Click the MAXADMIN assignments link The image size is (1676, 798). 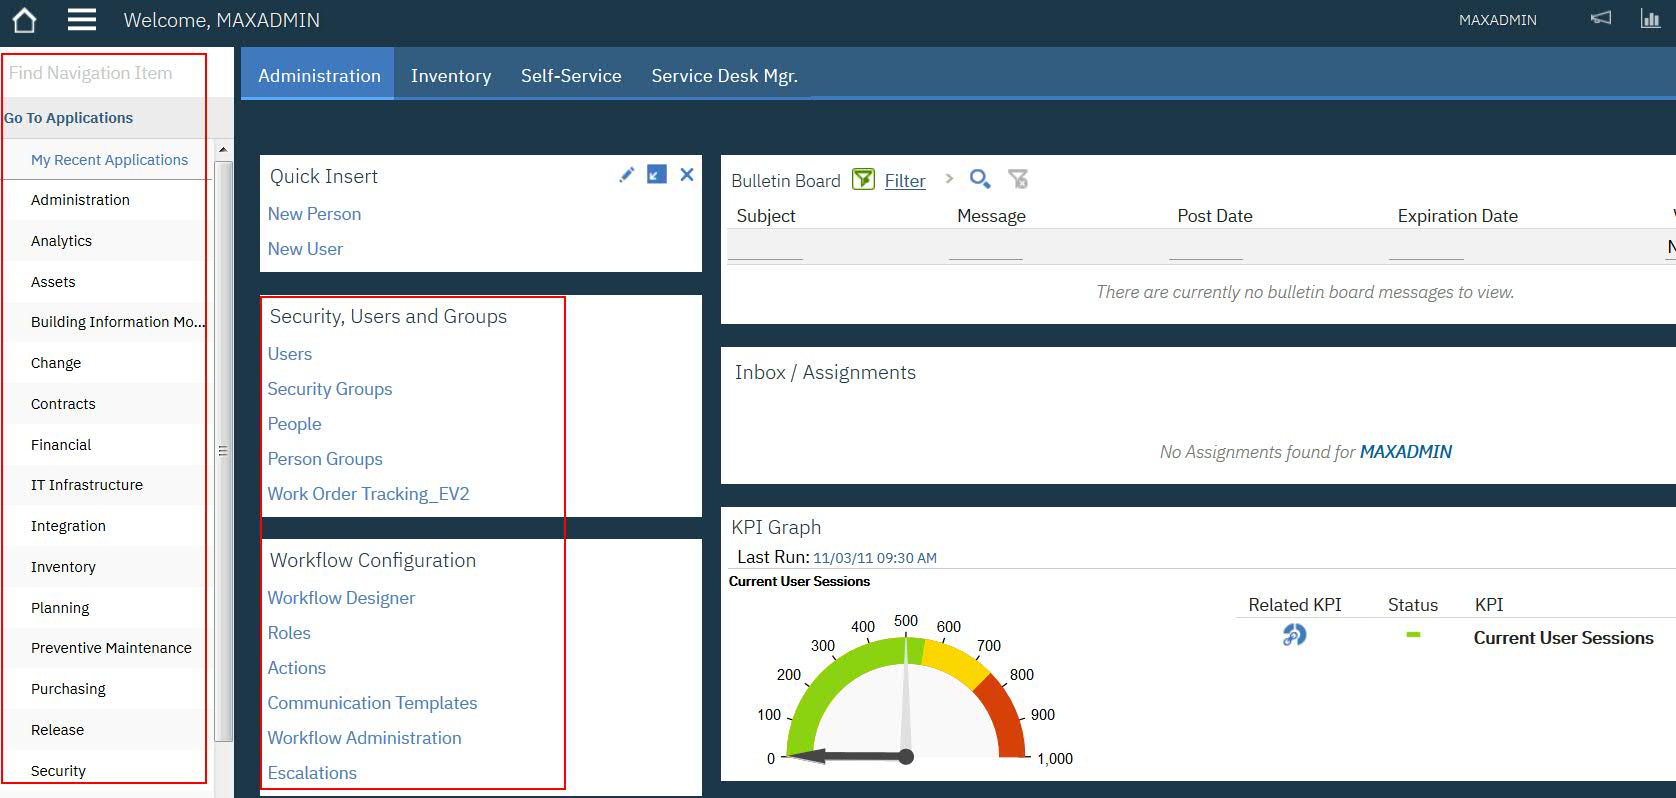(x=1406, y=452)
